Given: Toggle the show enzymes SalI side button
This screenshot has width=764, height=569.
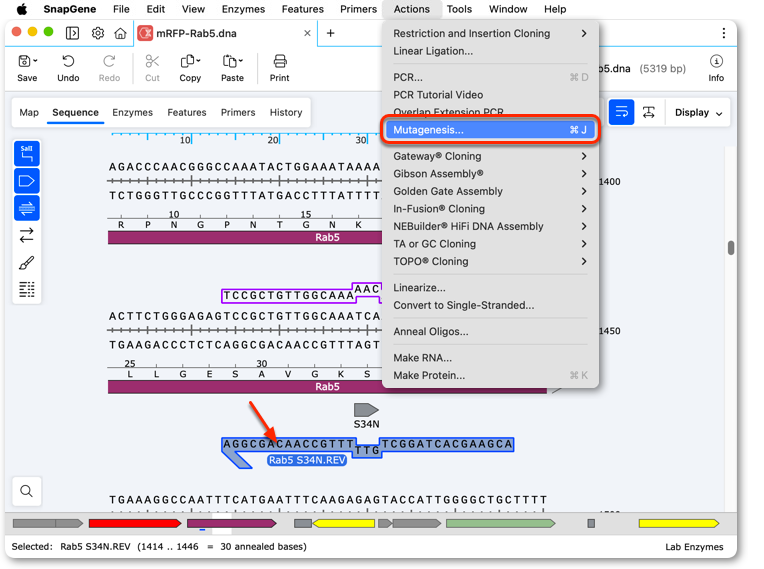Looking at the screenshot, I should [x=27, y=154].
